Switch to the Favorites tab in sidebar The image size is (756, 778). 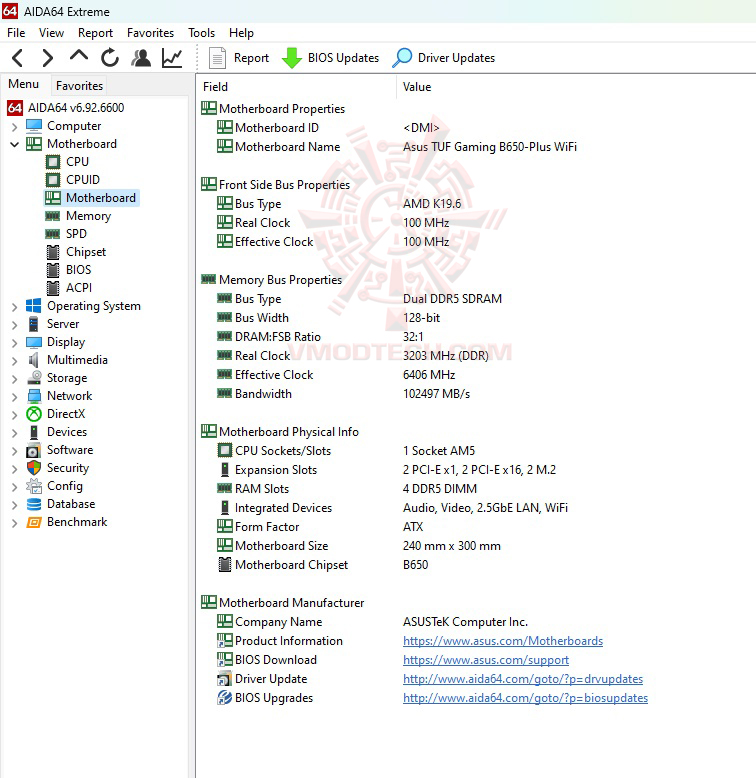[x=79, y=85]
